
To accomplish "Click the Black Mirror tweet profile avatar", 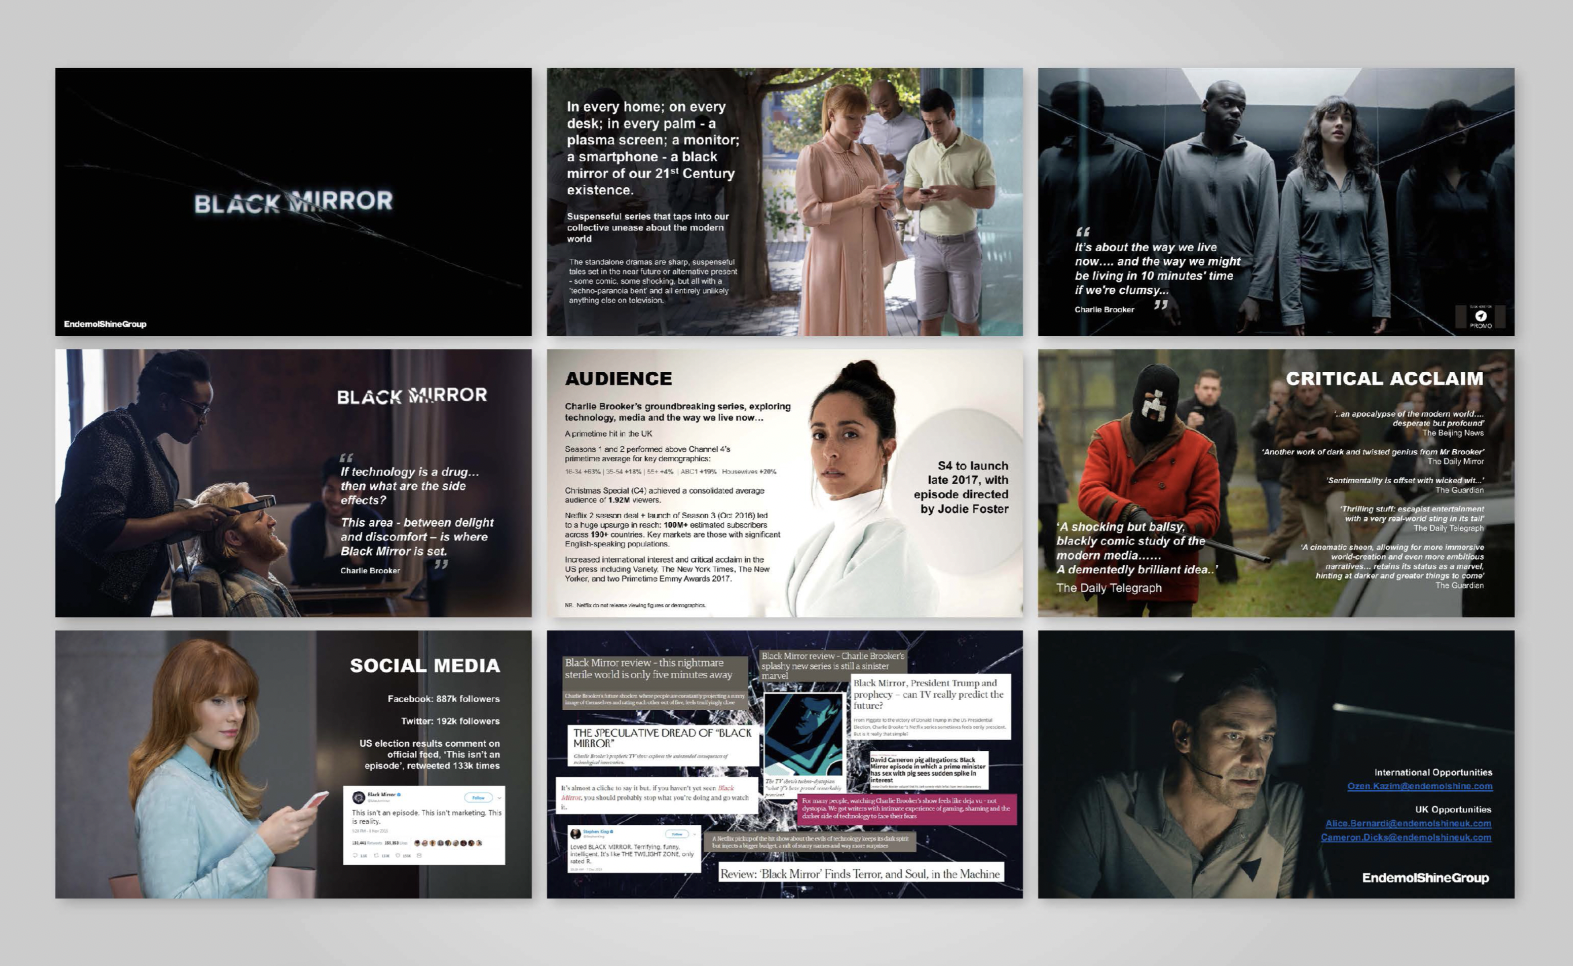I will tap(358, 797).
